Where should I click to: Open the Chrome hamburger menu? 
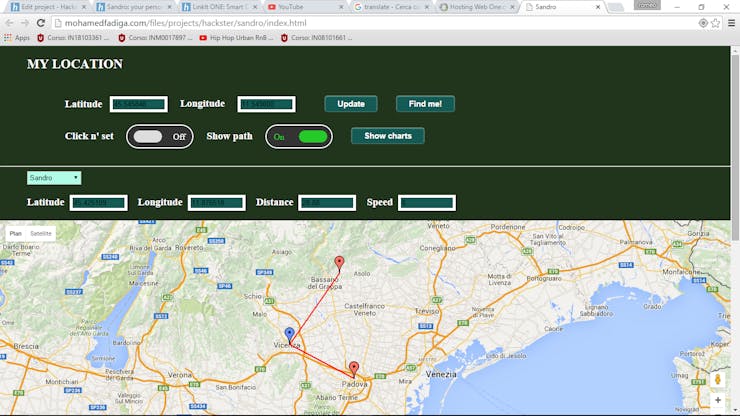[x=731, y=23]
